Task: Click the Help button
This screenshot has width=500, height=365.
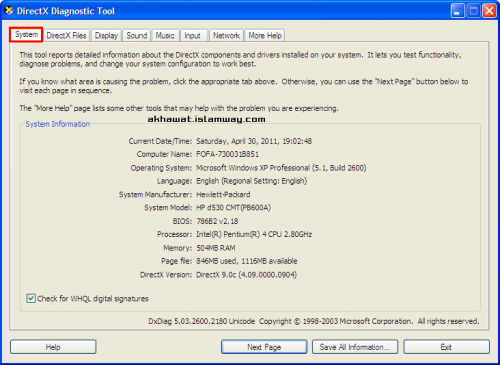Action: [x=53, y=347]
